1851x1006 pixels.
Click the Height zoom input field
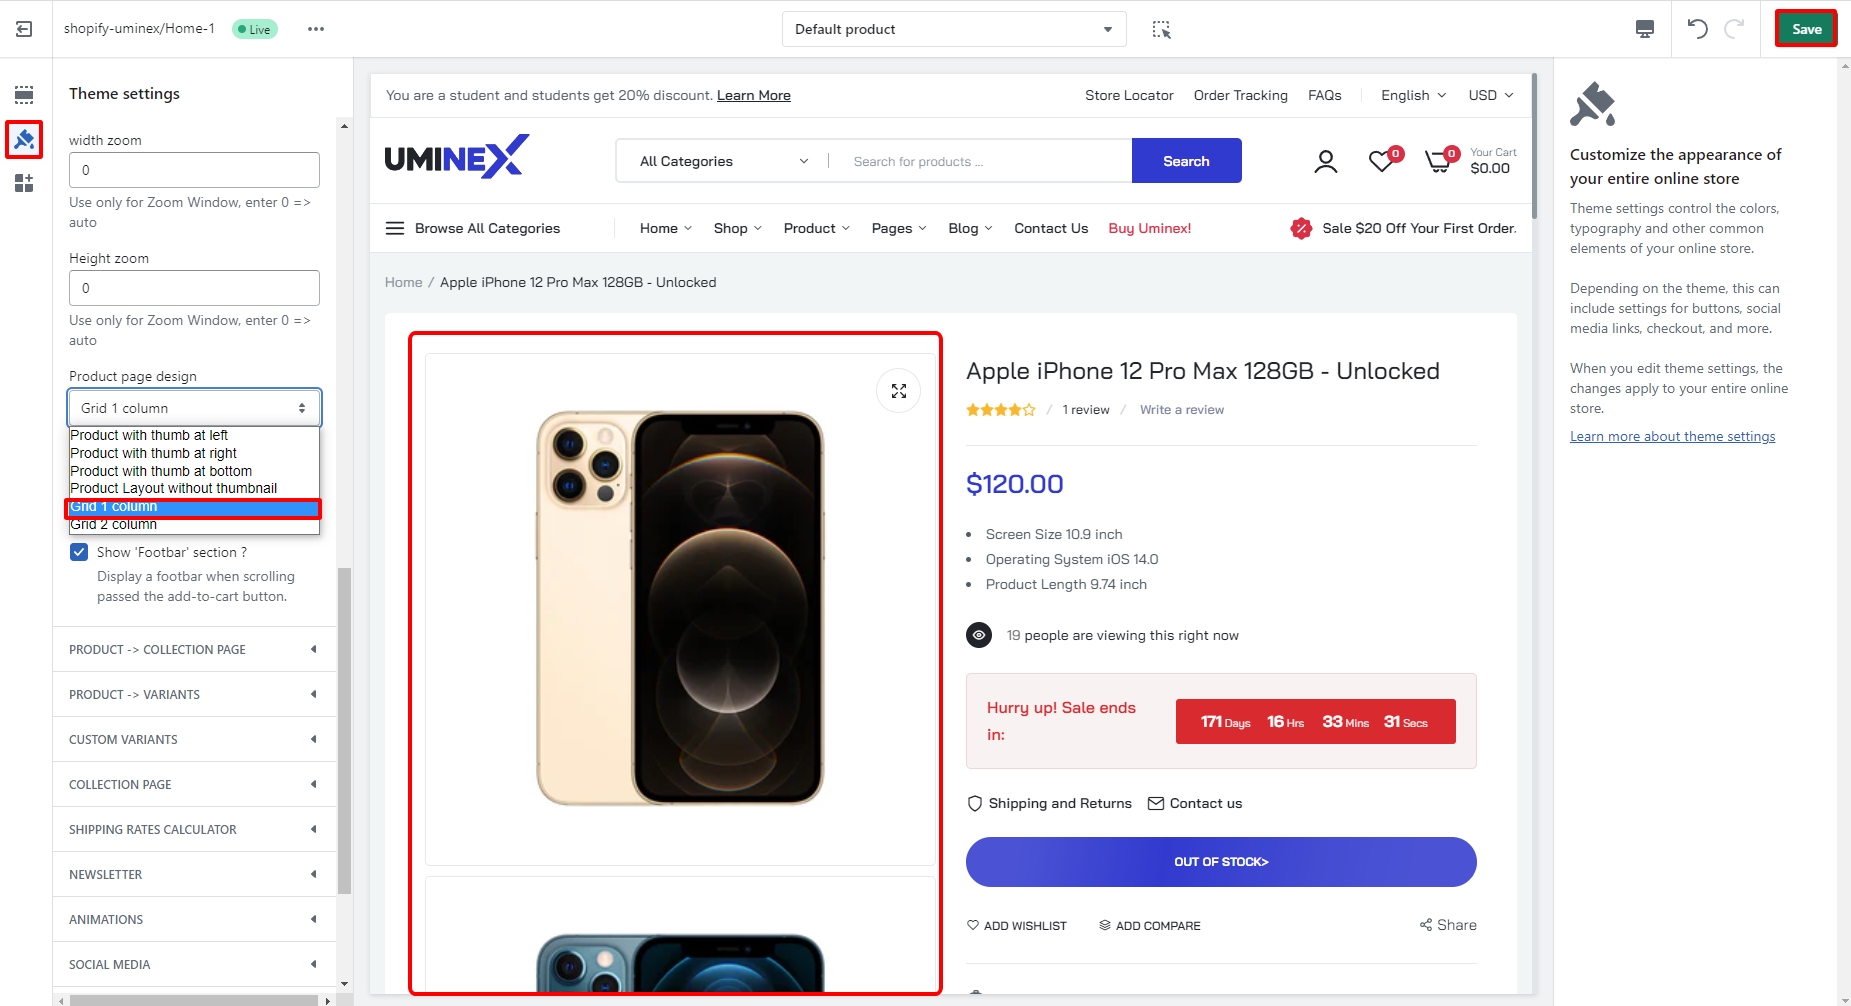(x=194, y=288)
